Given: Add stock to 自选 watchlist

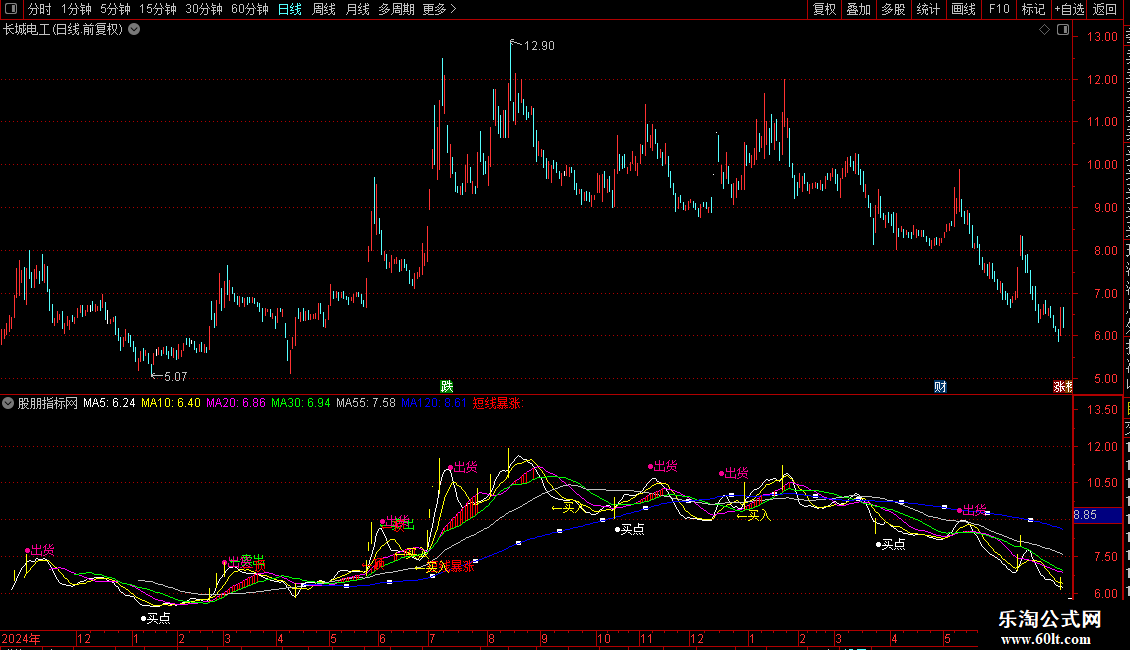Looking at the screenshot, I should [1069, 9].
